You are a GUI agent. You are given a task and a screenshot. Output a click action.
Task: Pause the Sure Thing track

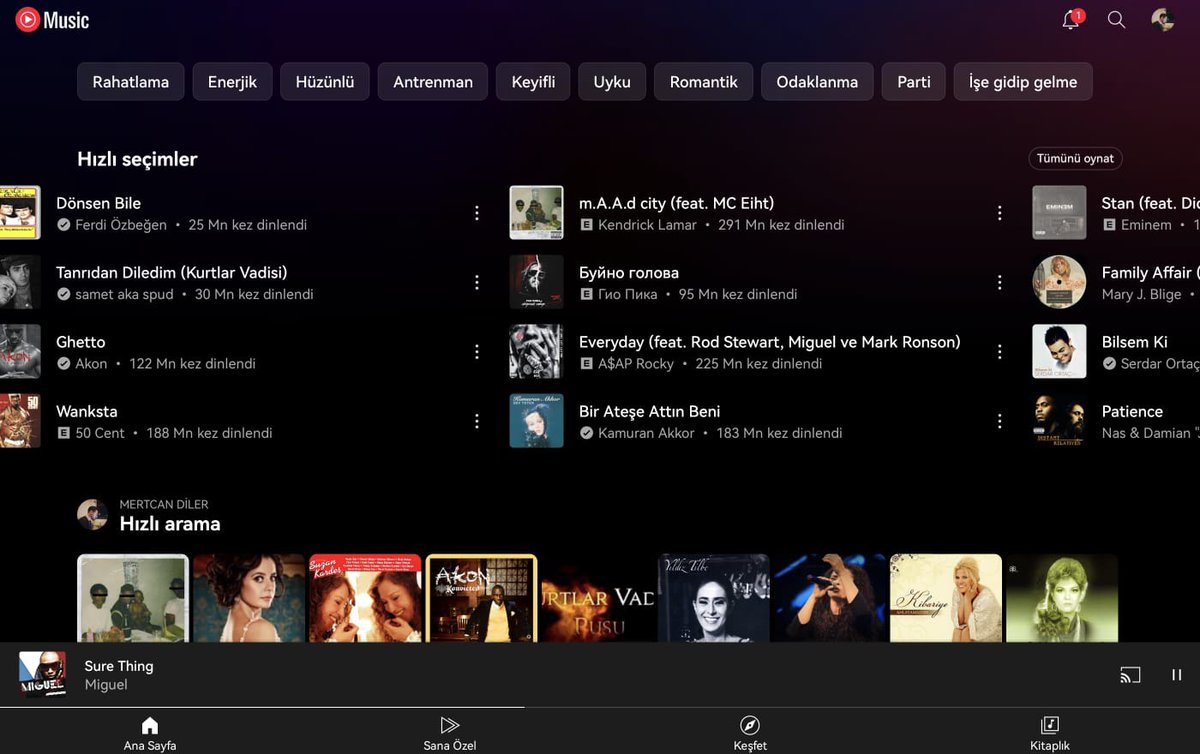coord(1176,675)
